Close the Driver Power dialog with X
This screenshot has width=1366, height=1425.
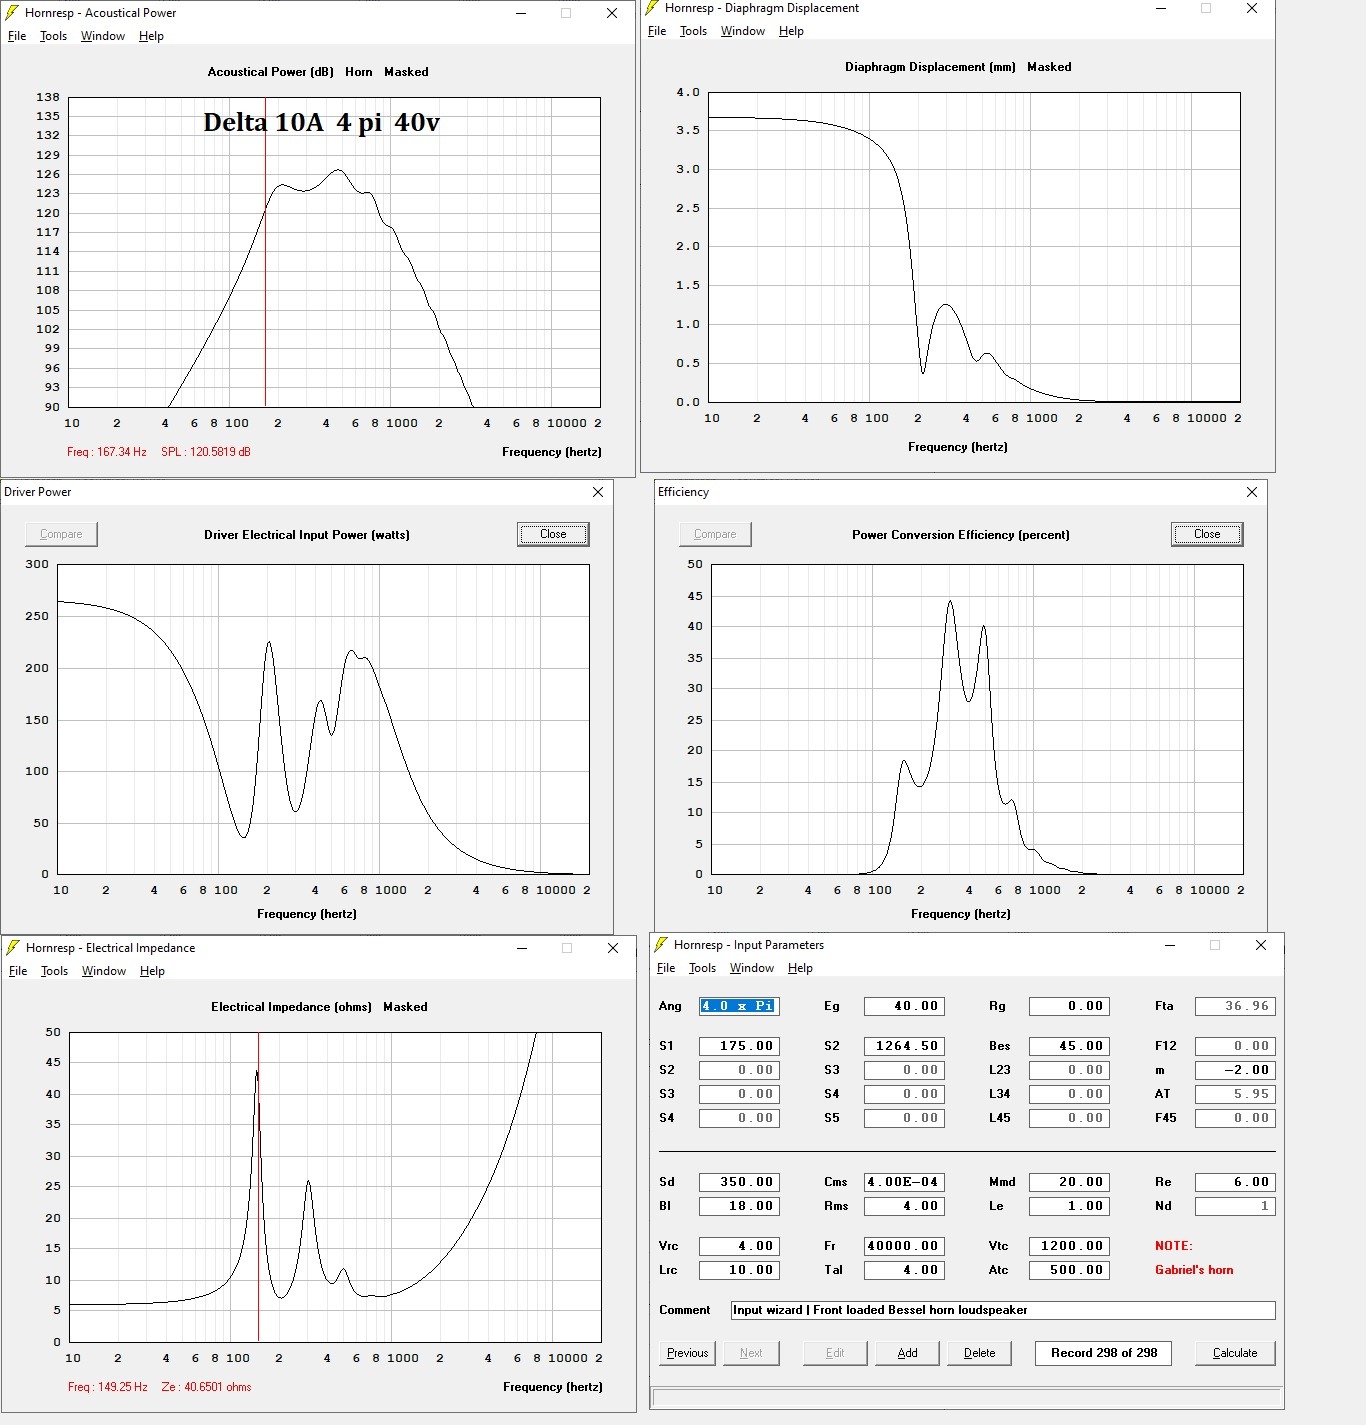pyautogui.click(x=598, y=492)
